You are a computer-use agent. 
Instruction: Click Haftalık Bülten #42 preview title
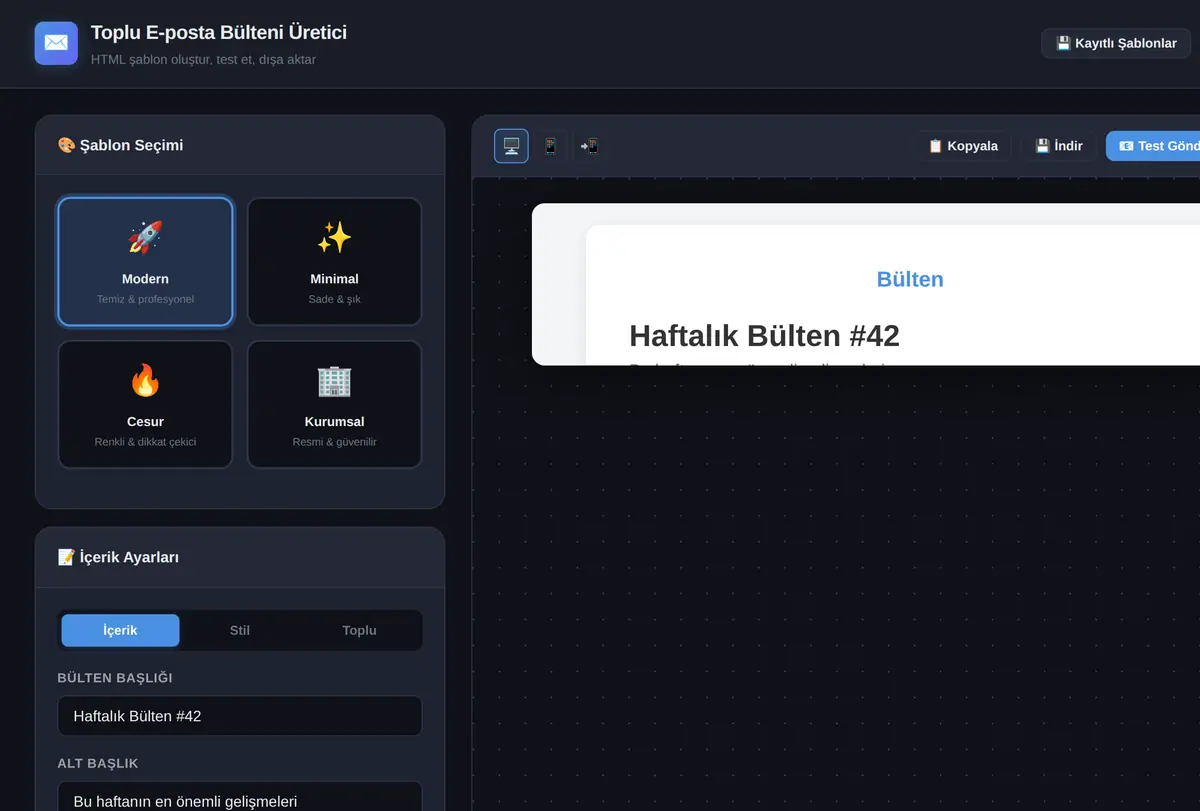tap(764, 336)
